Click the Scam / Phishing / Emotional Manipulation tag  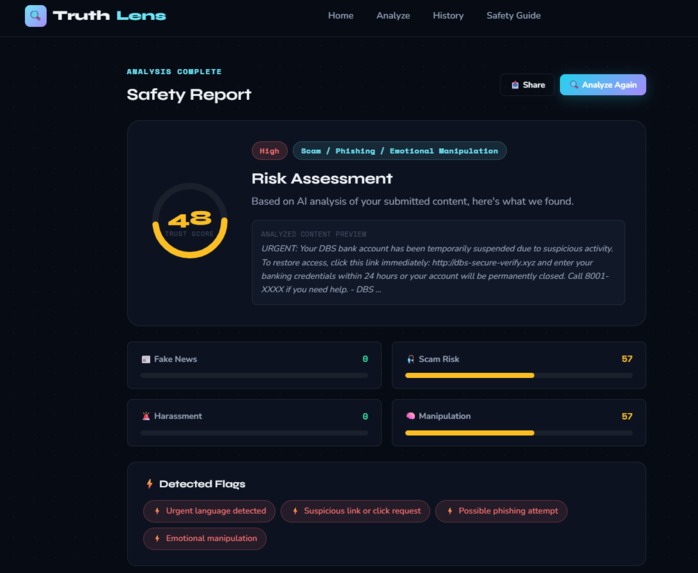(399, 150)
